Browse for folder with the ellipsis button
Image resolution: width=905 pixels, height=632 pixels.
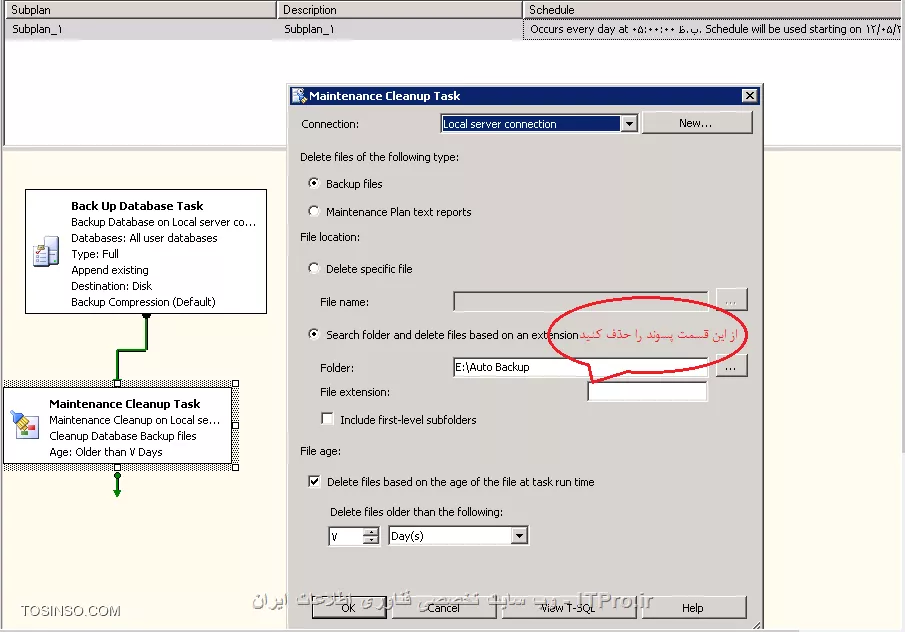731,367
